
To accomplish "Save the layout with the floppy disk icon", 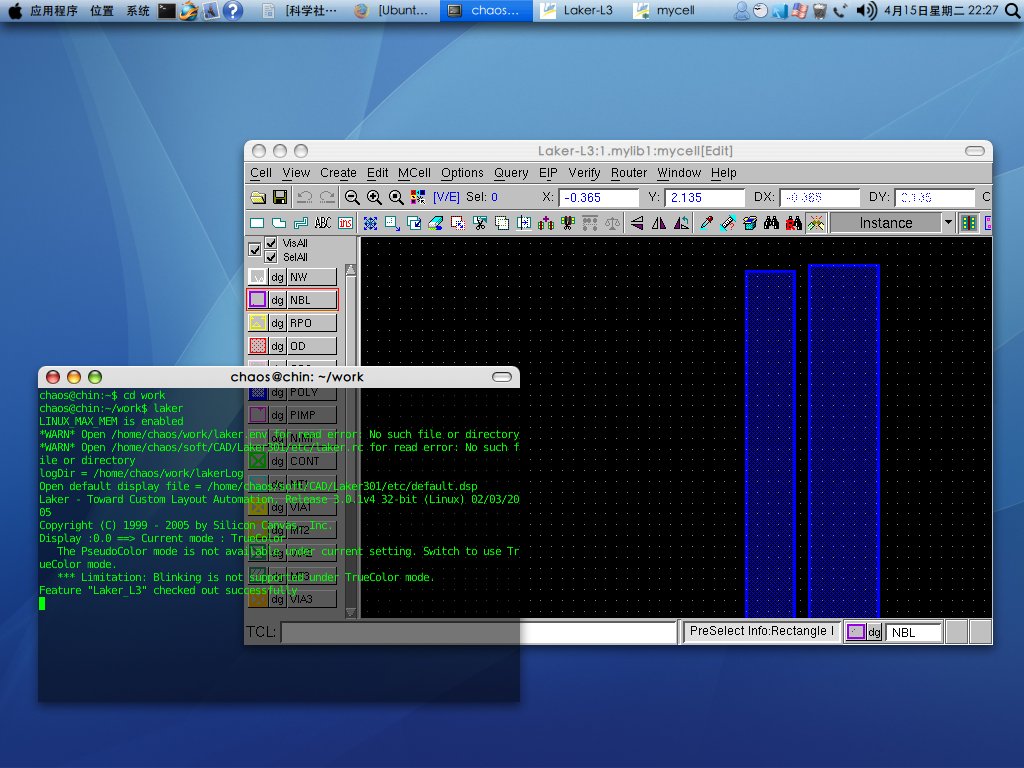I will tap(280, 197).
